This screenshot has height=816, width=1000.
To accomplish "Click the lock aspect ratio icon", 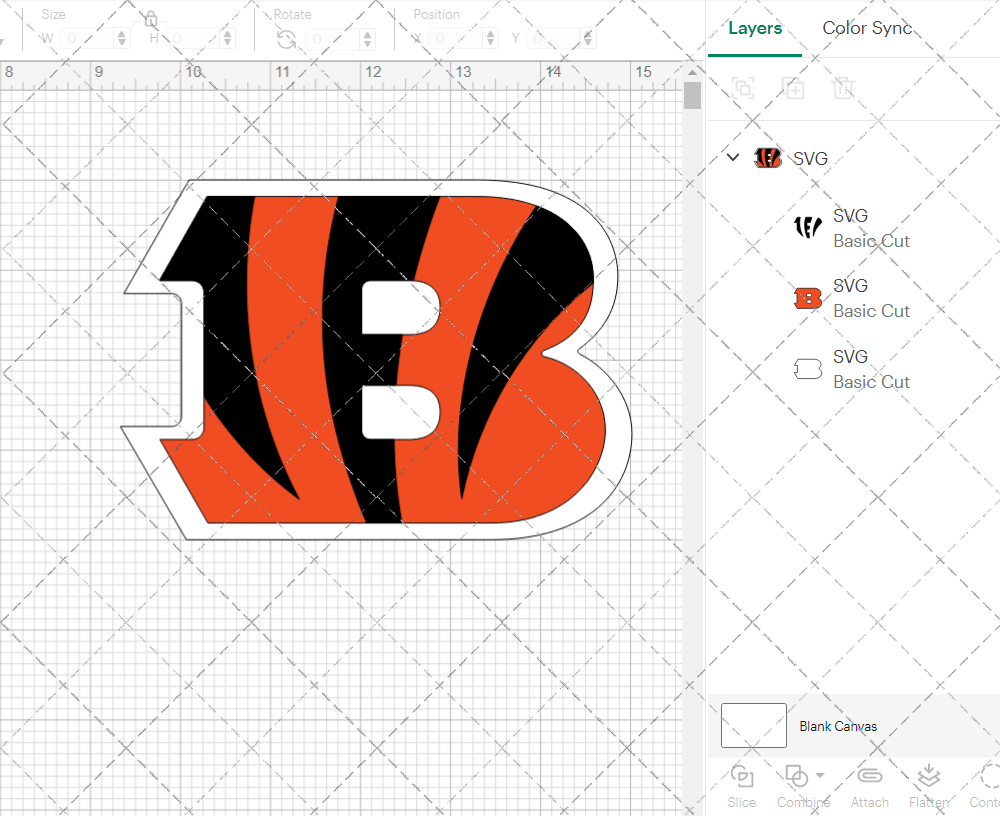I will [151, 20].
